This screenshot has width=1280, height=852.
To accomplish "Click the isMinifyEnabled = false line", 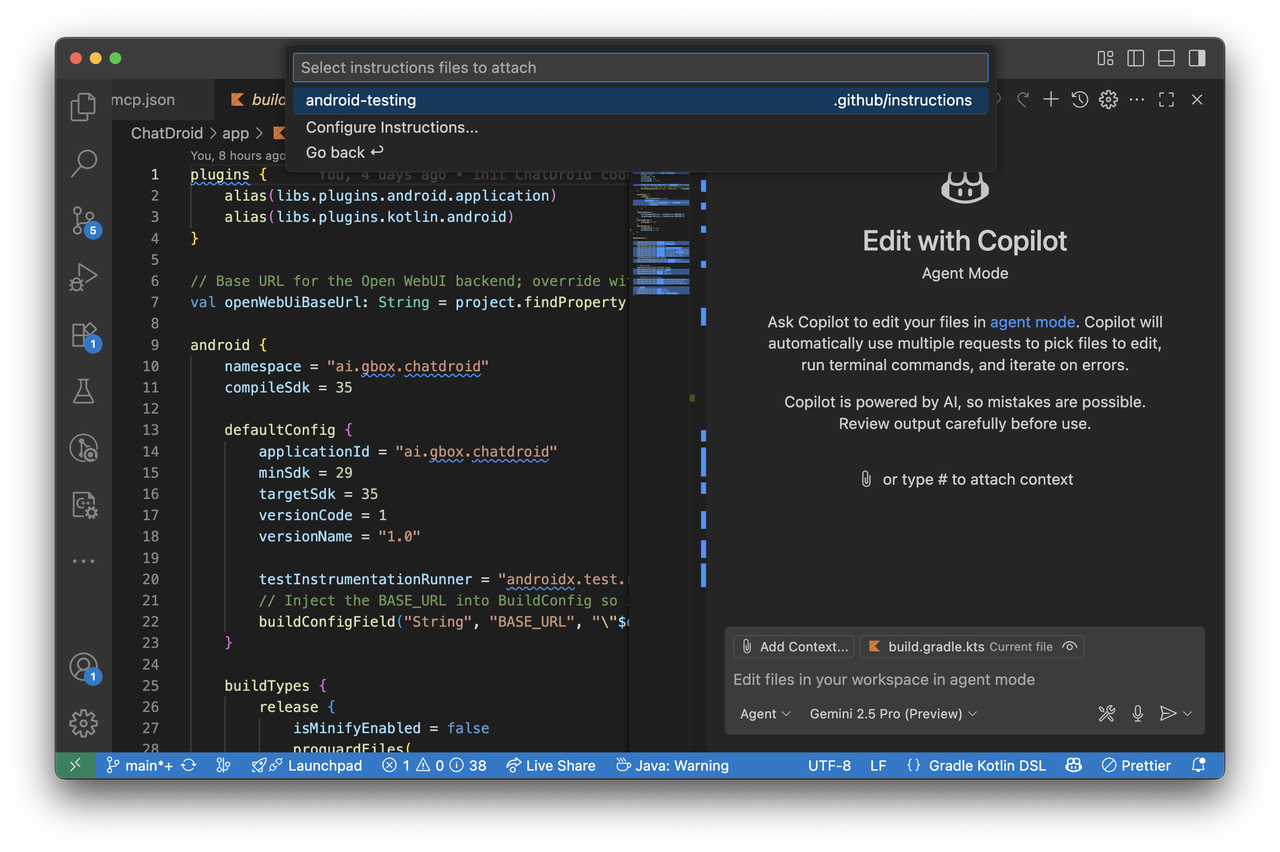I will (391, 728).
